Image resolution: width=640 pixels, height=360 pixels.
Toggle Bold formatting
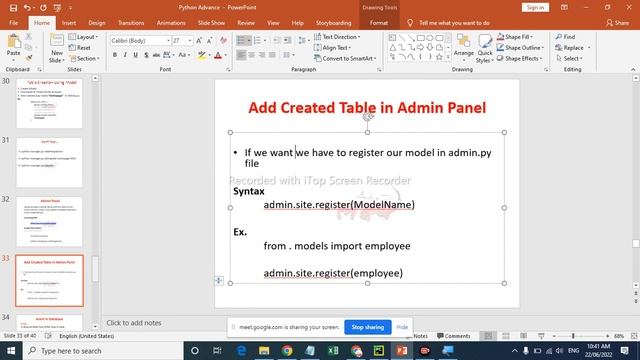(x=115, y=55)
